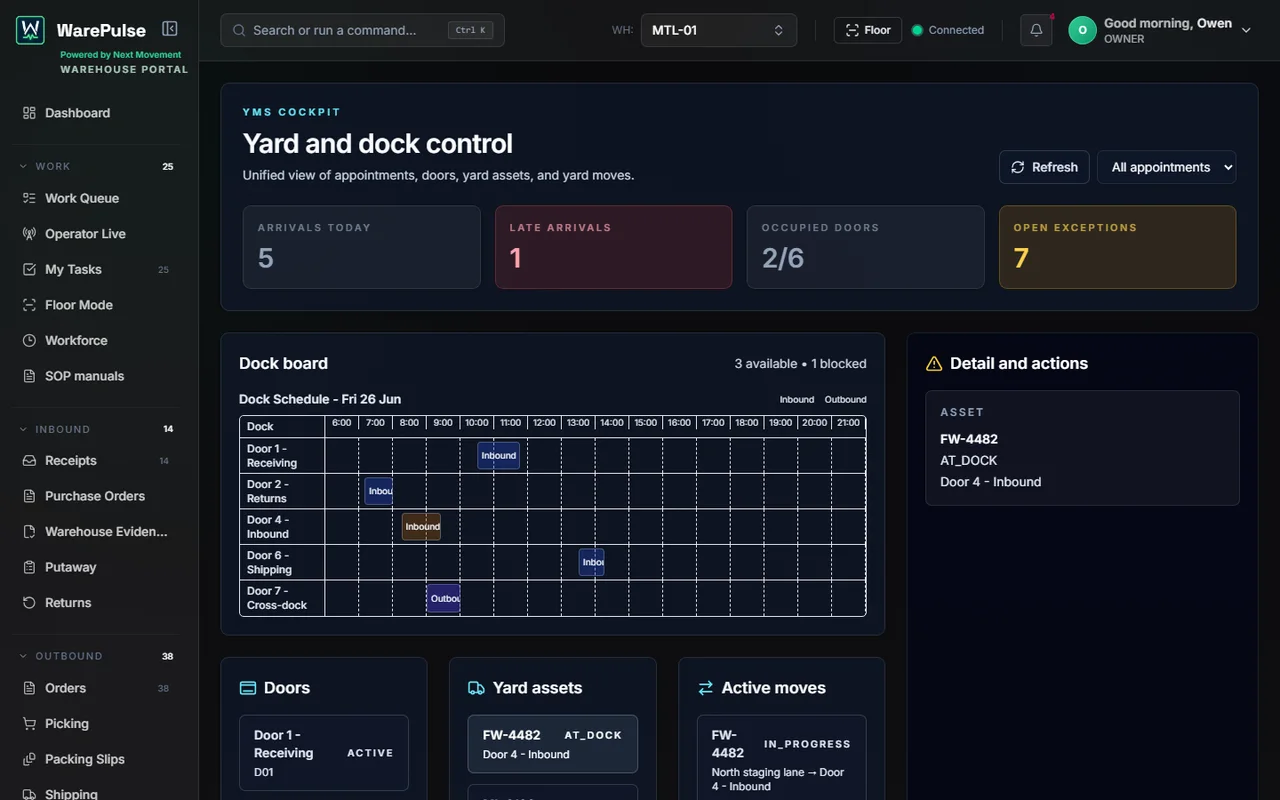Click the Shipping box icon
This screenshot has height=800, width=1280.
pyautogui.click(x=29, y=794)
